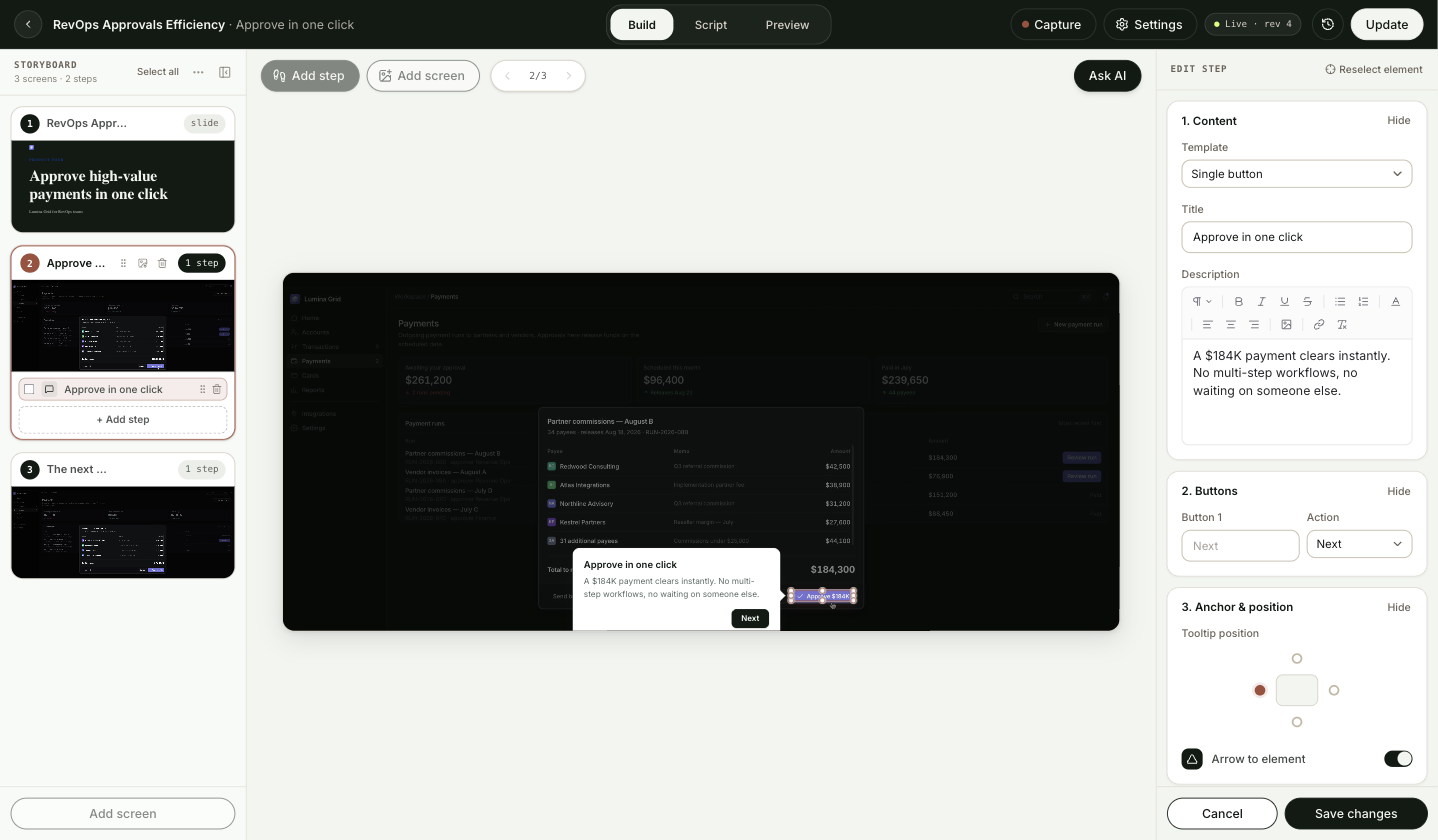
Task: Hide the Anchor & position section
Action: [1399, 607]
